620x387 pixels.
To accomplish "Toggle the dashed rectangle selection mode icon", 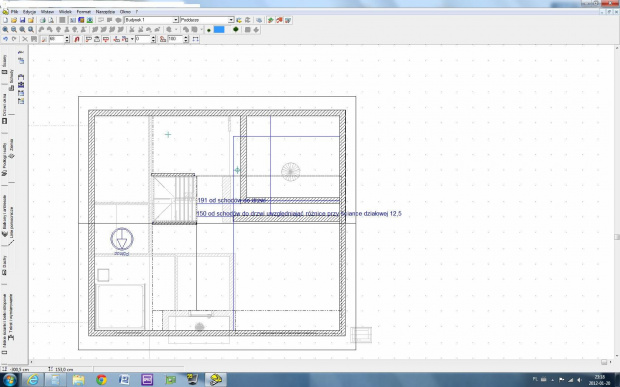I will point(195,39).
